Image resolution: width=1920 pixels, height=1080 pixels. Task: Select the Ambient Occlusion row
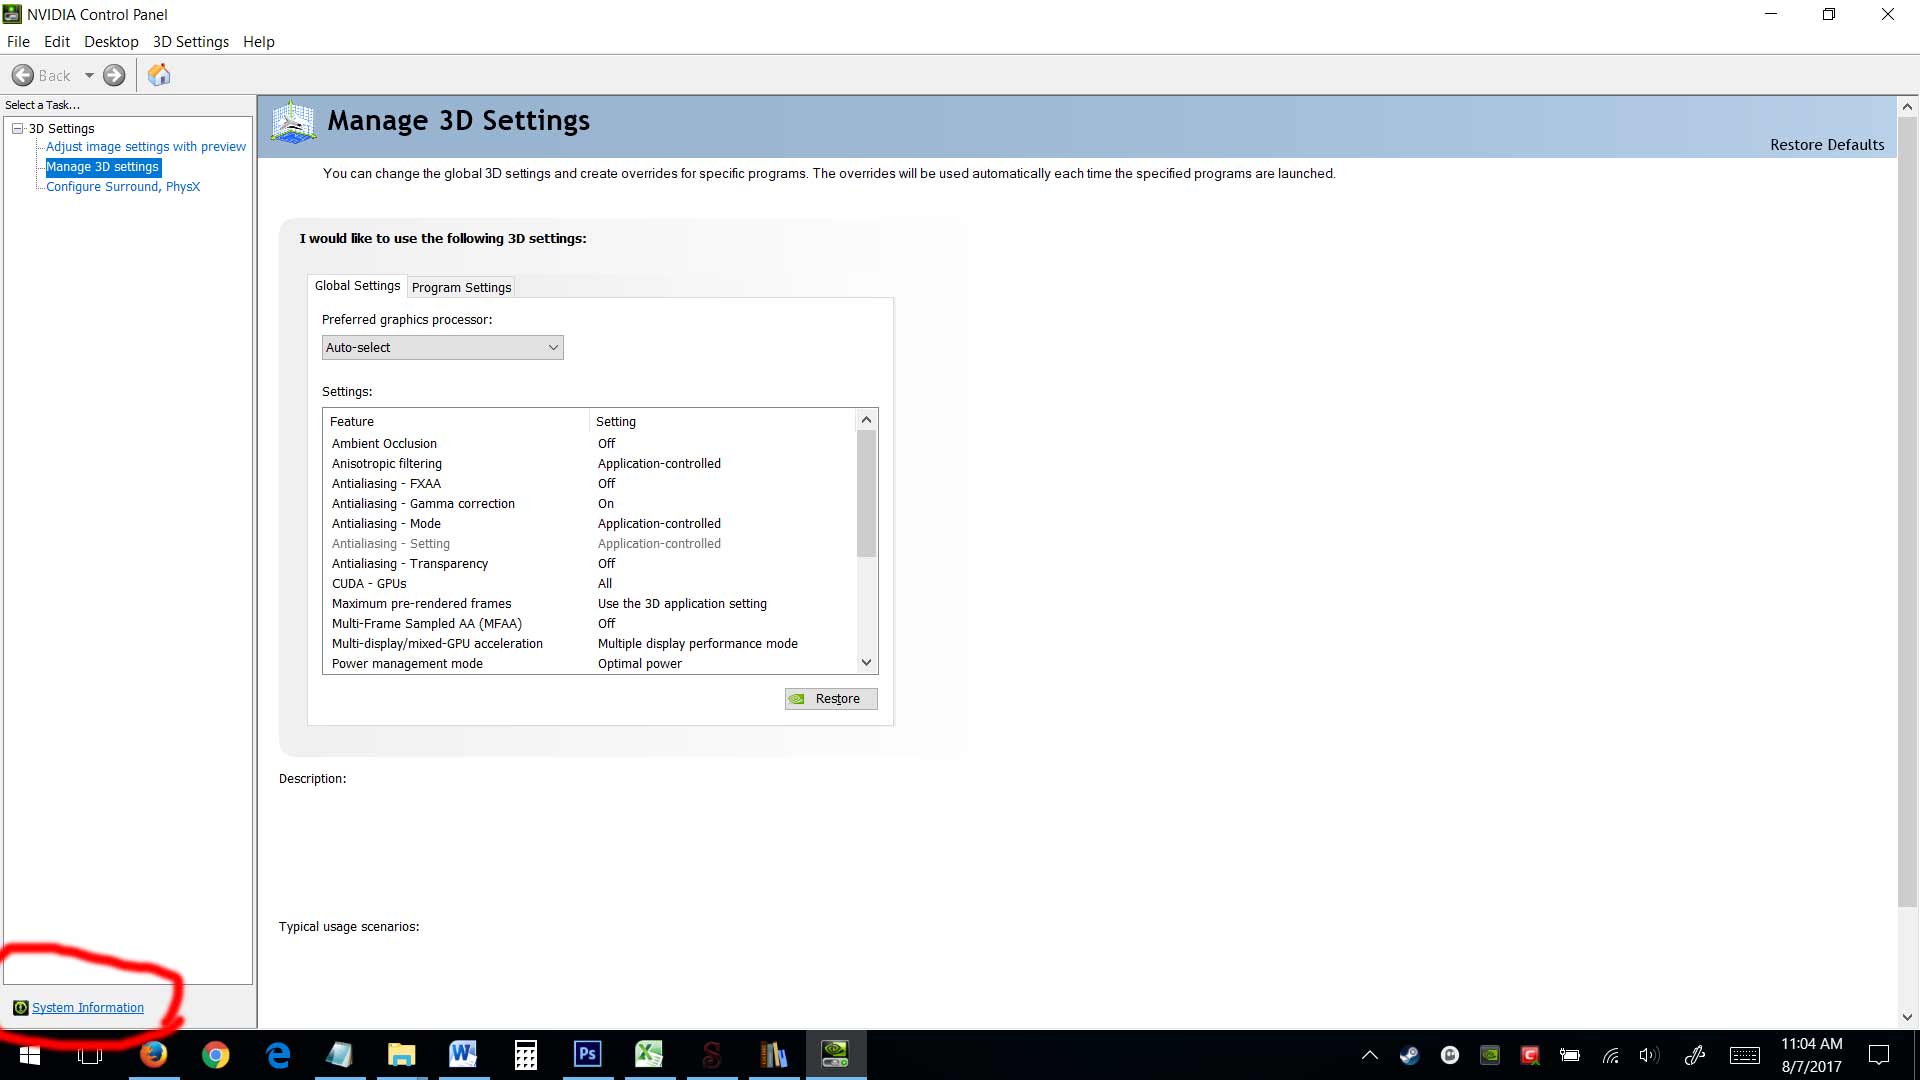590,444
